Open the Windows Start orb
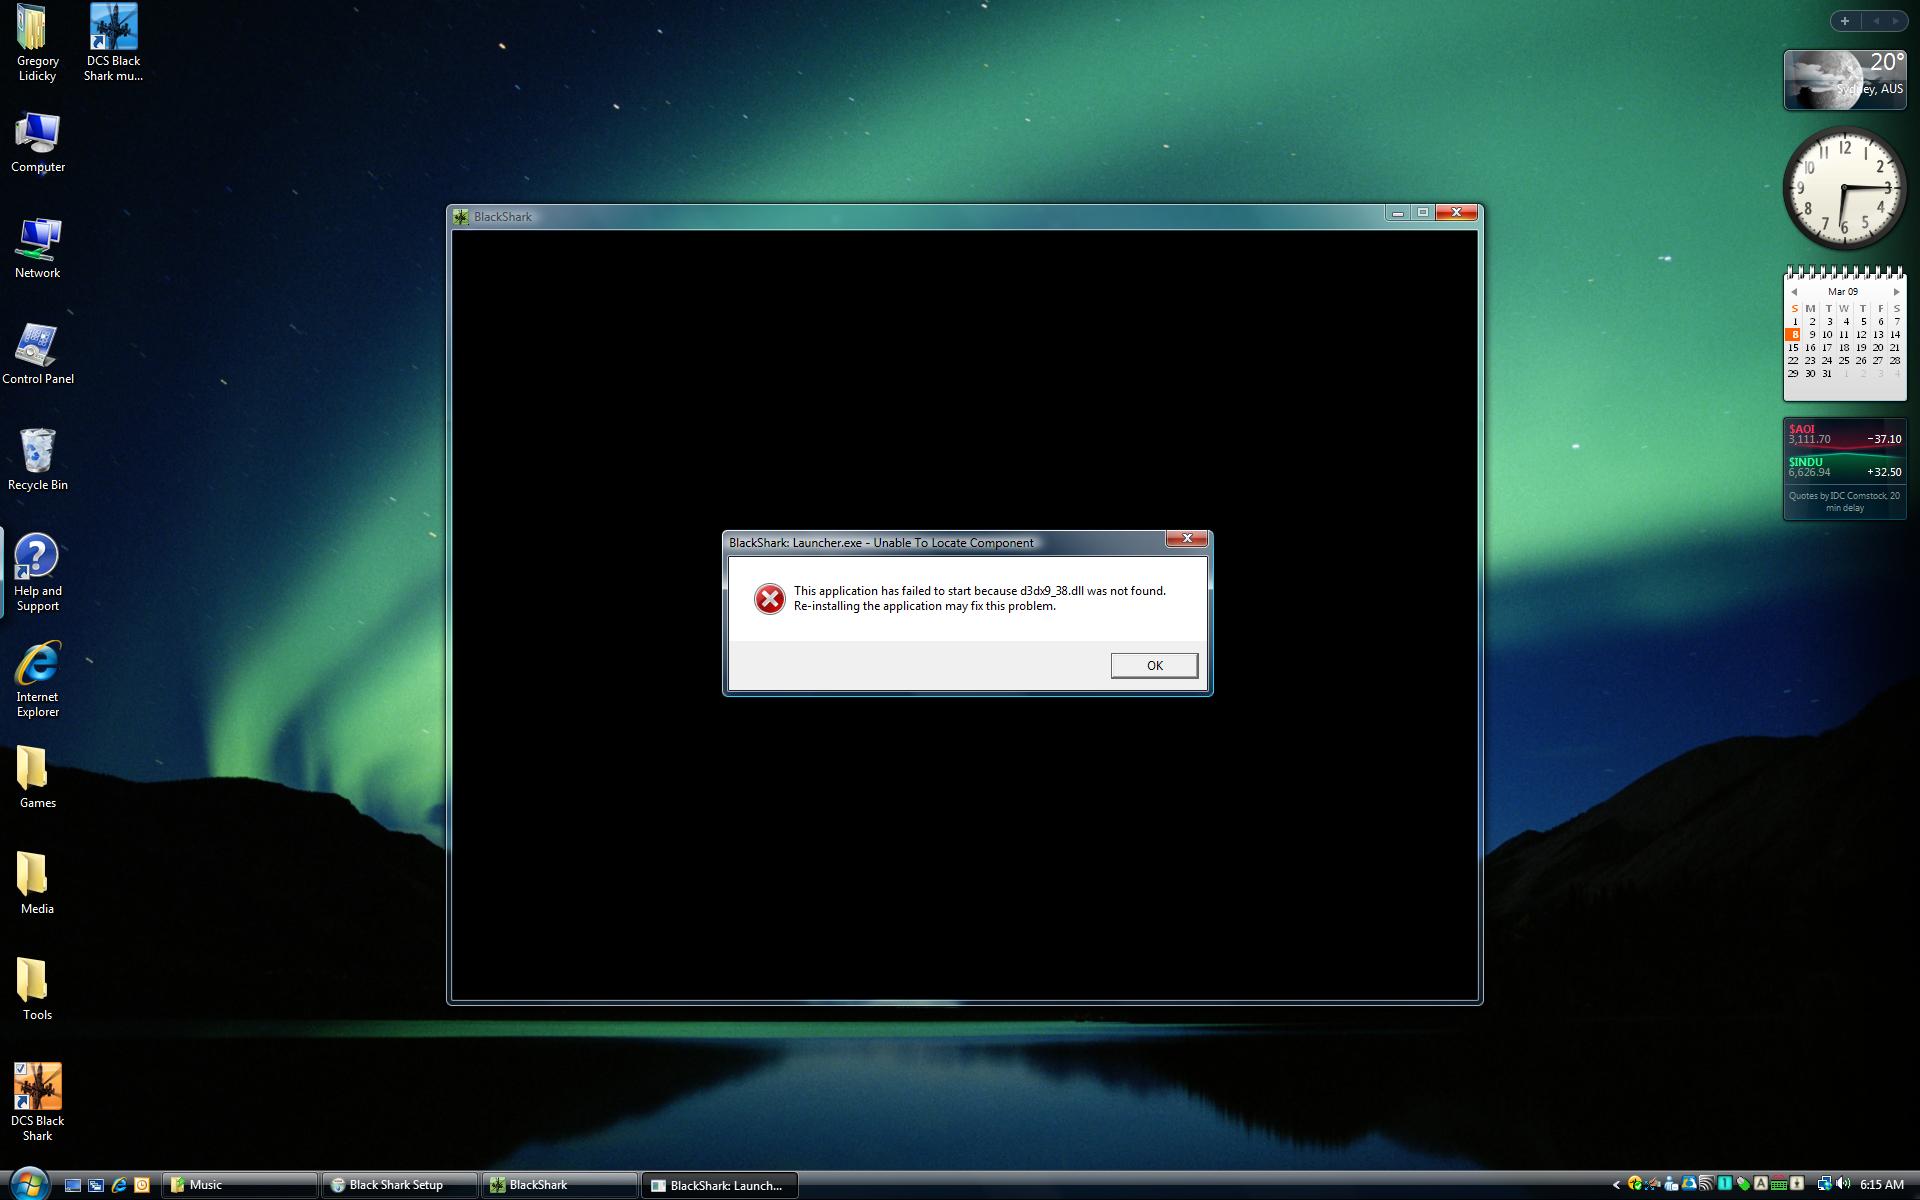 click(x=29, y=1184)
